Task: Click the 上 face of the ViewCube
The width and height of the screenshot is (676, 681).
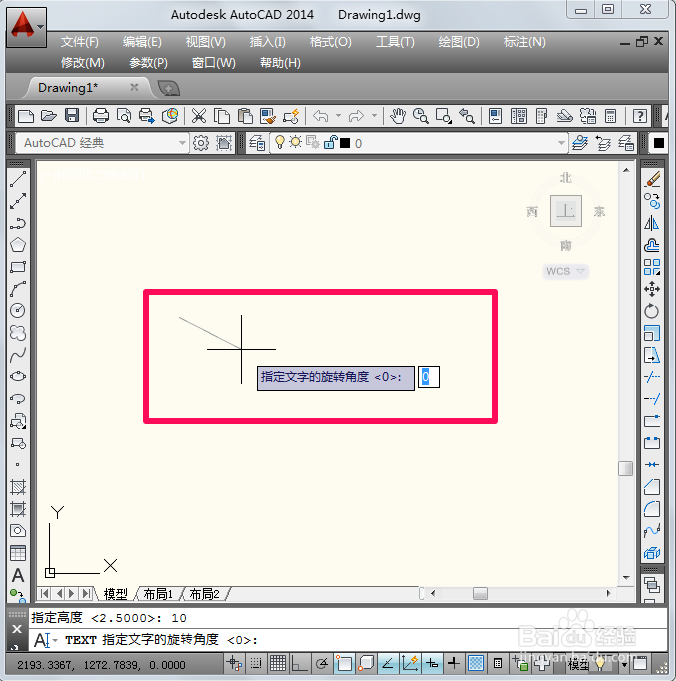Action: pos(566,211)
